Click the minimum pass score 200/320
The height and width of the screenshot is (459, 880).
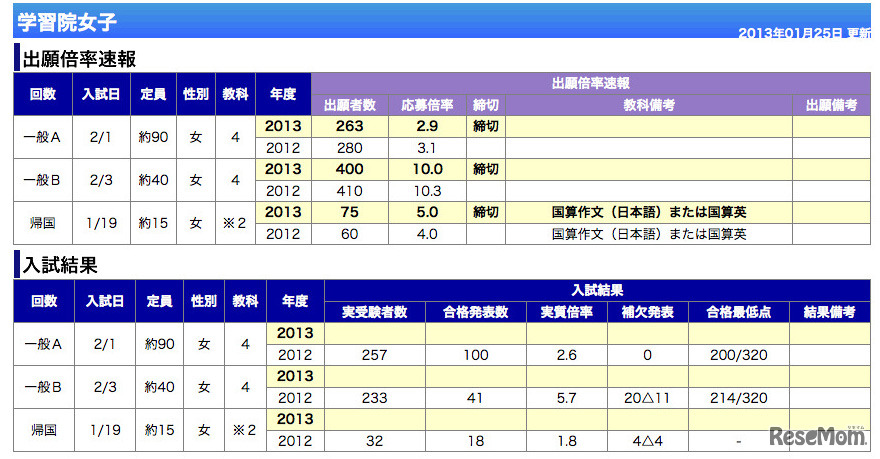pyautogui.click(x=738, y=355)
